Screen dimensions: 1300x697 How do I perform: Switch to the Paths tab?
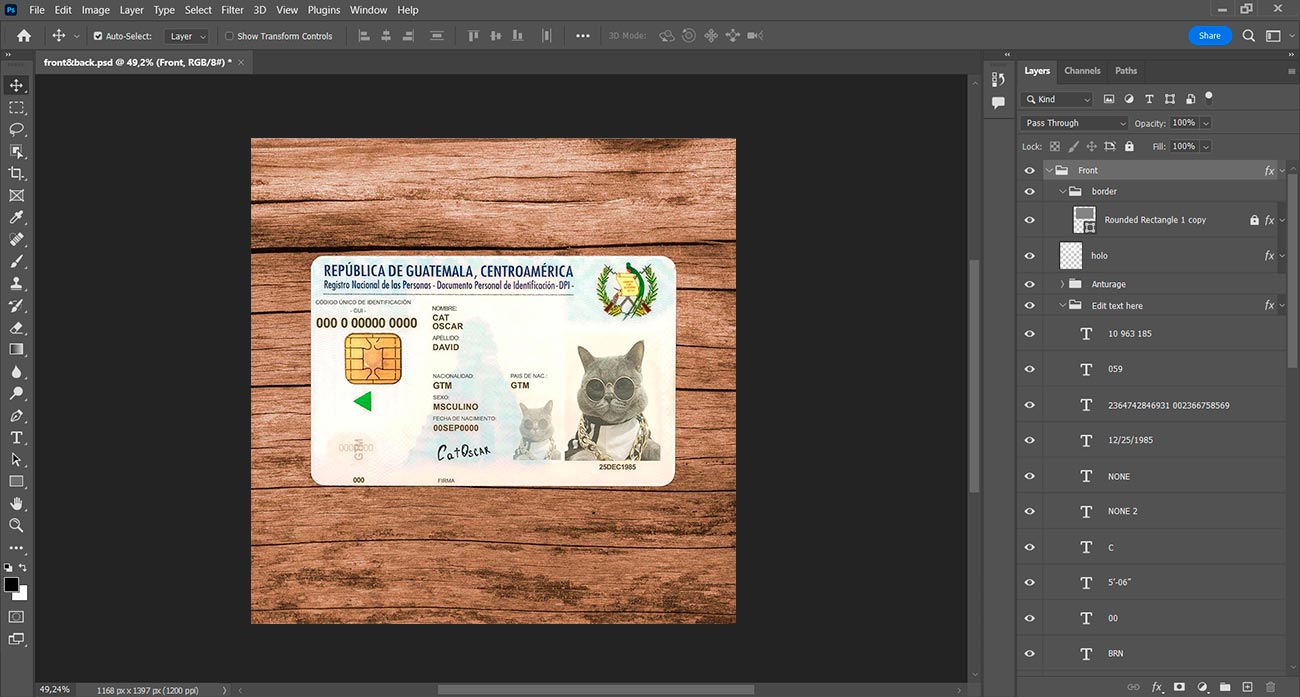tap(1126, 71)
